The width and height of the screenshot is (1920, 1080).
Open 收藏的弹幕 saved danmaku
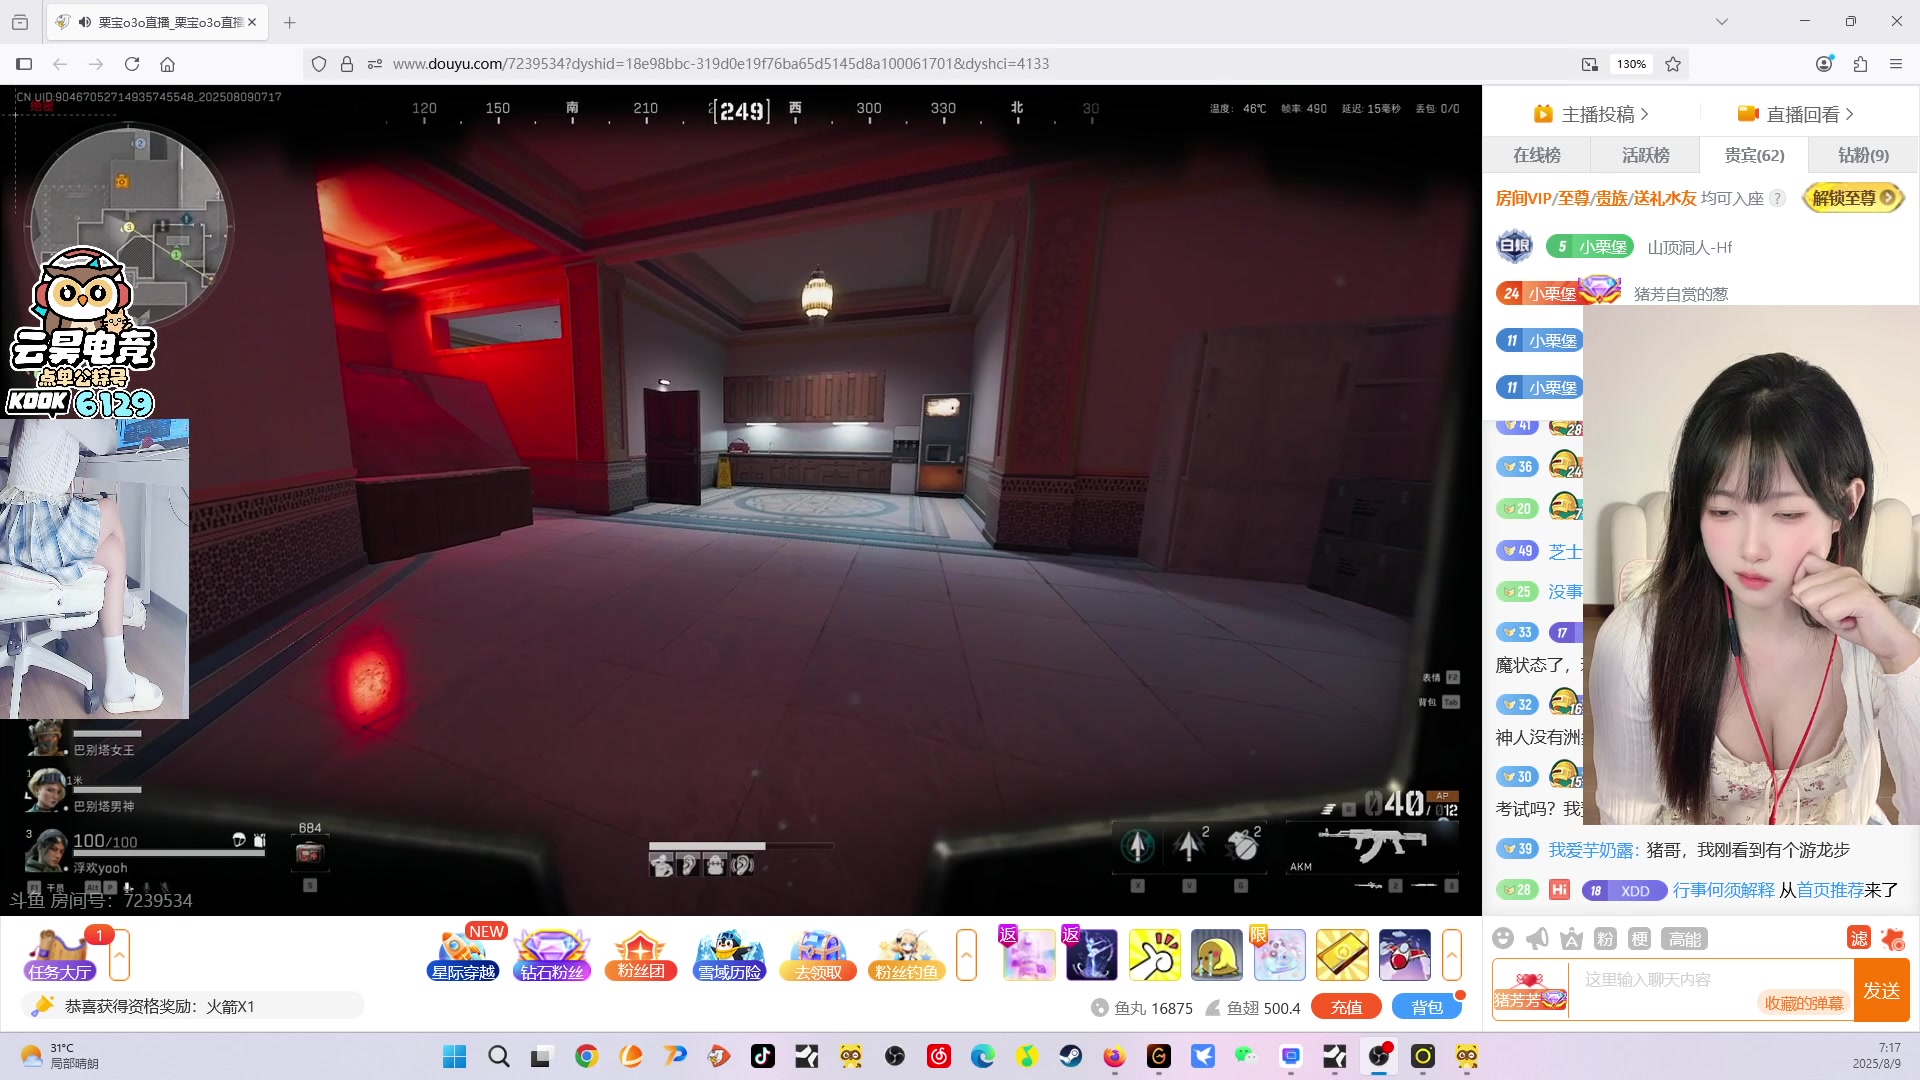(1803, 1003)
